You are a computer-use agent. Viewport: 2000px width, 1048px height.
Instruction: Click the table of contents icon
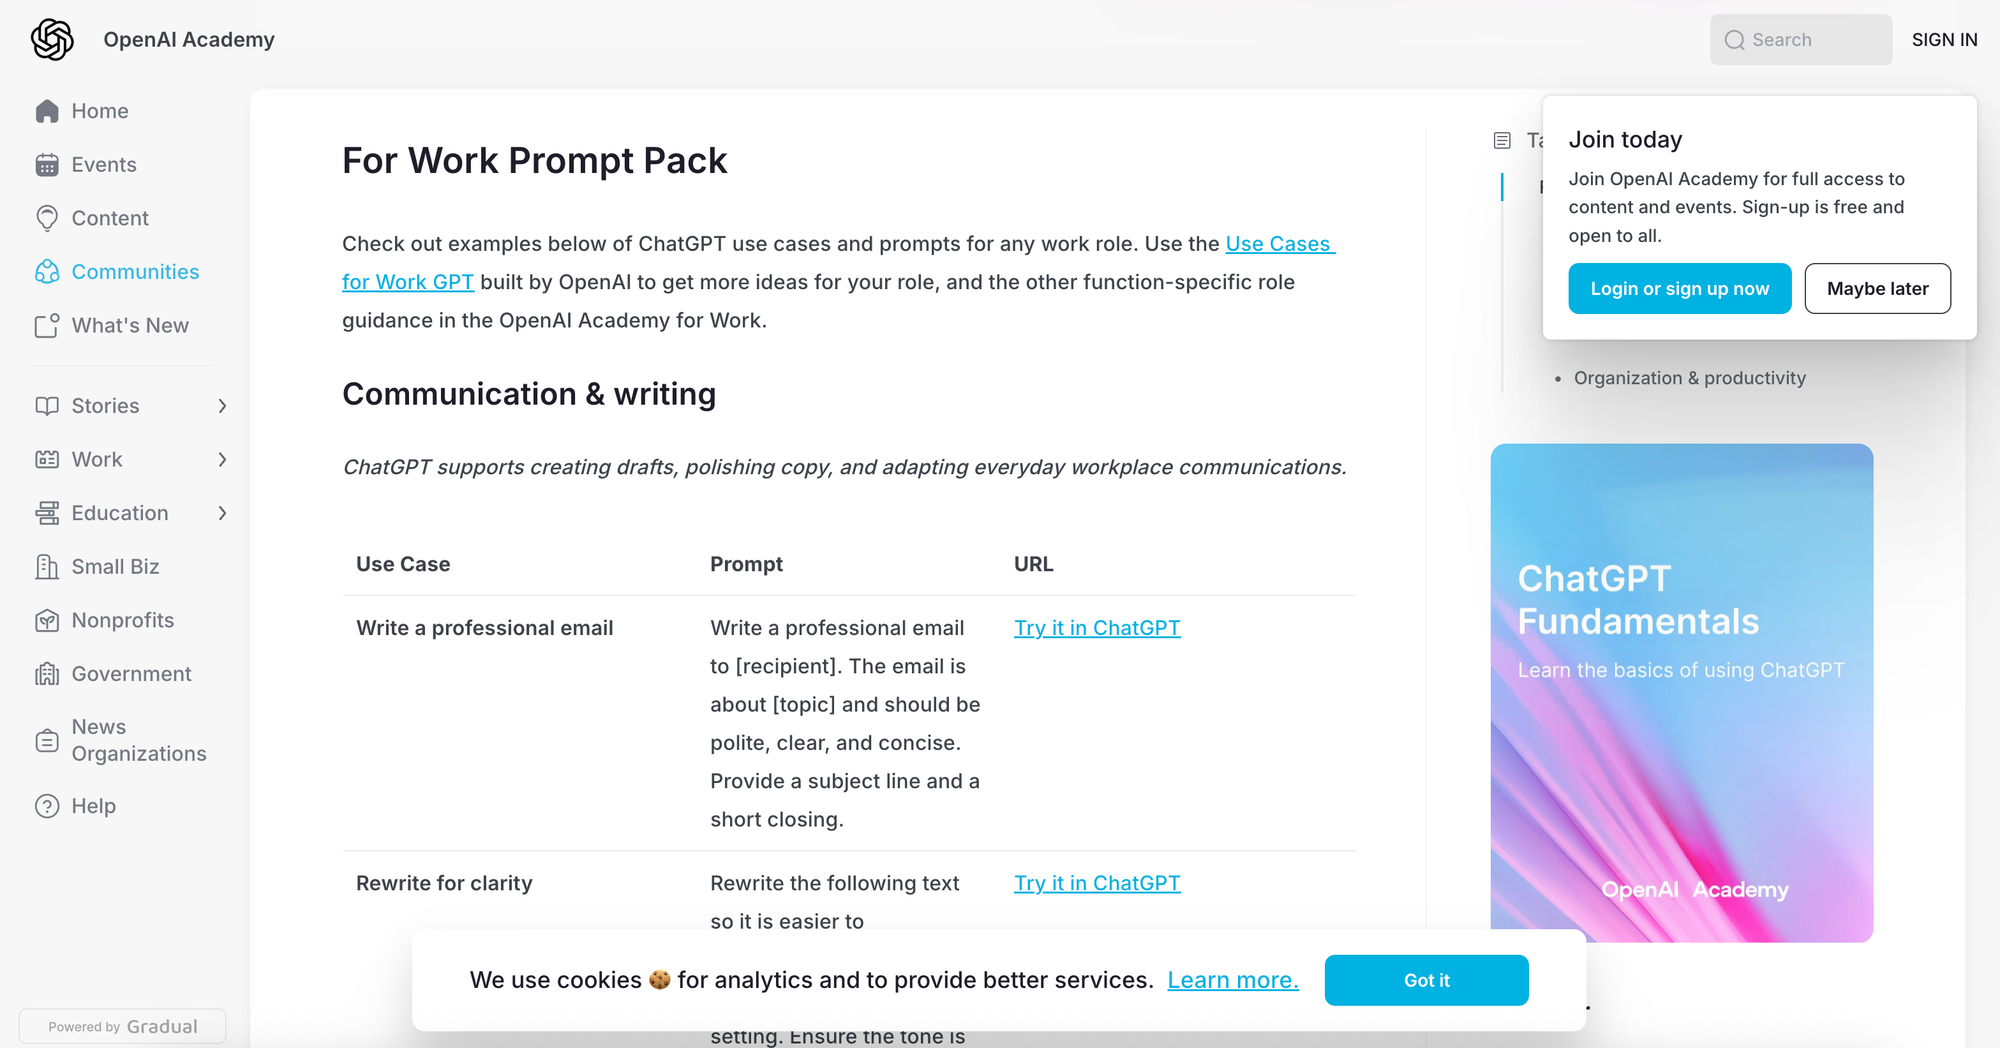1502,141
